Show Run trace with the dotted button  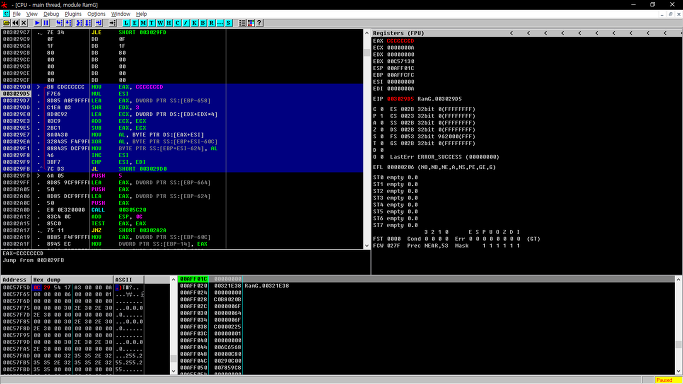[220, 23]
